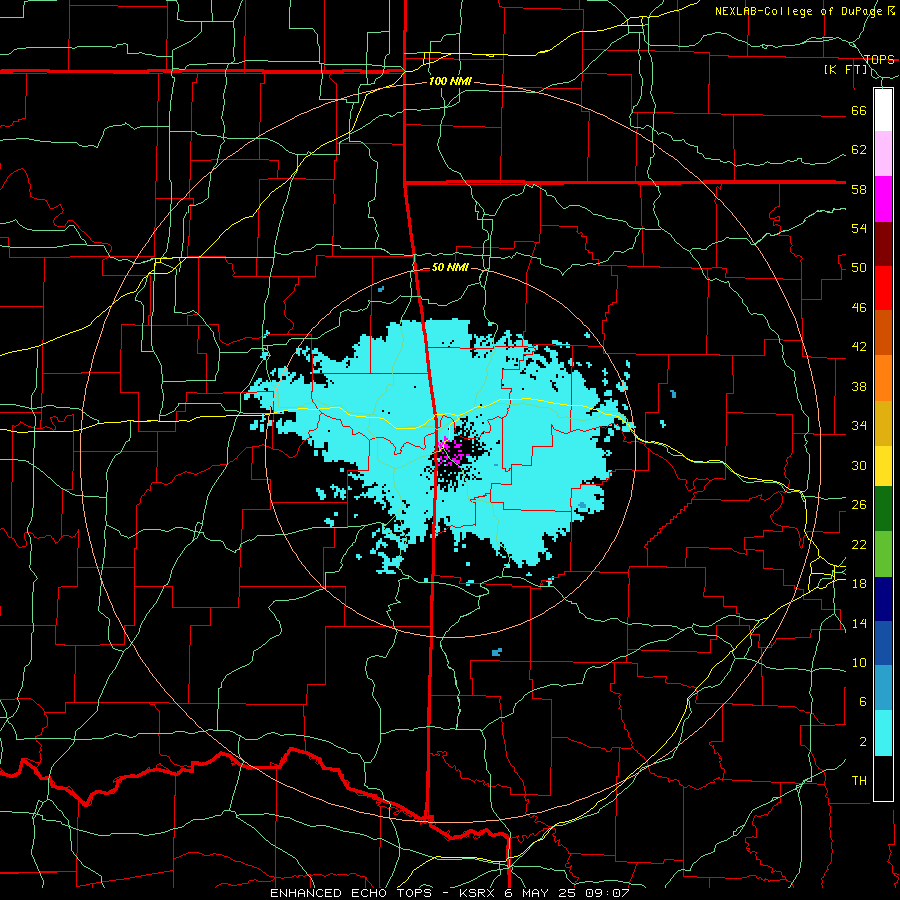Click the legend value '22'

click(859, 544)
